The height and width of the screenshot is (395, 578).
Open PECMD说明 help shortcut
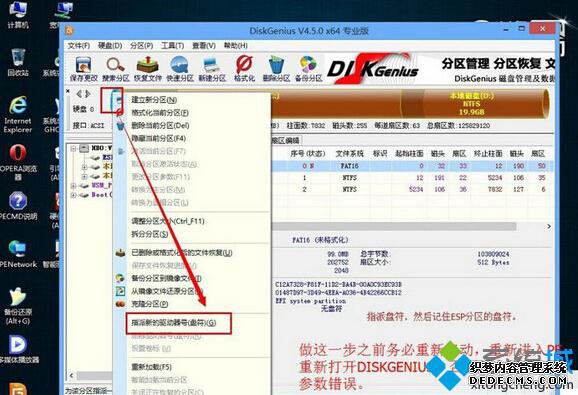click(x=18, y=206)
